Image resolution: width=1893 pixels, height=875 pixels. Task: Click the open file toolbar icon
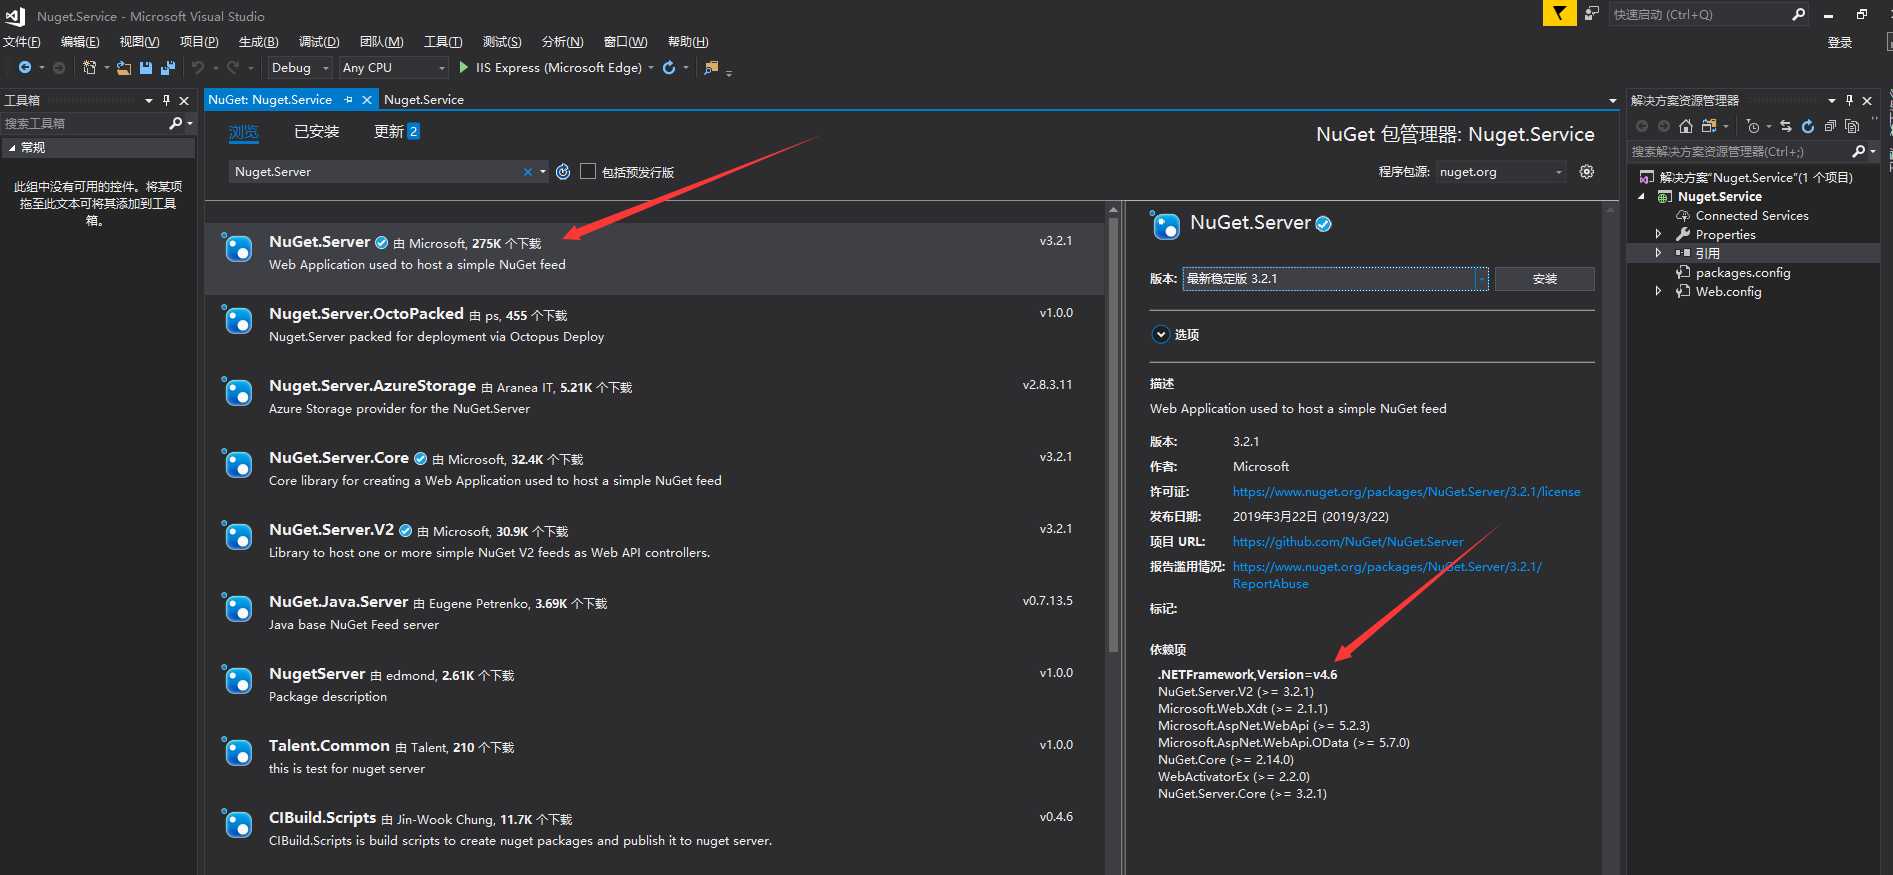124,68
